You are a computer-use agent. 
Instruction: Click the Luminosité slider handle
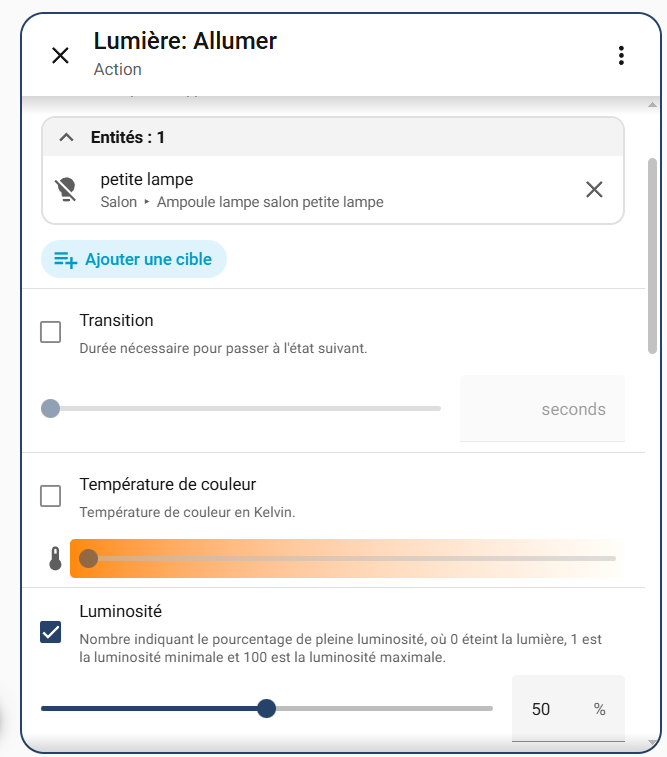click(266, 709)
